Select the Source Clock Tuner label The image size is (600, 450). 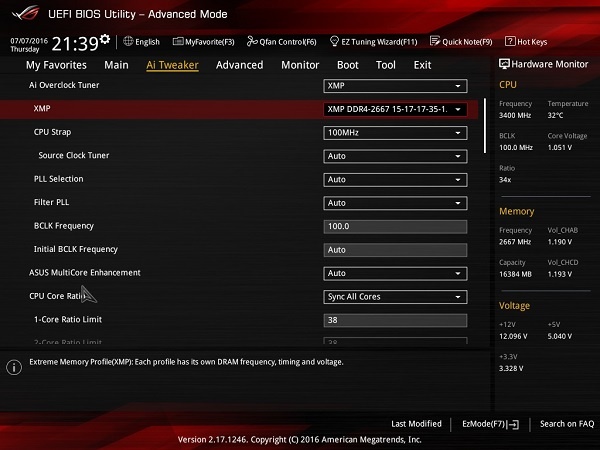pos(74,155)
